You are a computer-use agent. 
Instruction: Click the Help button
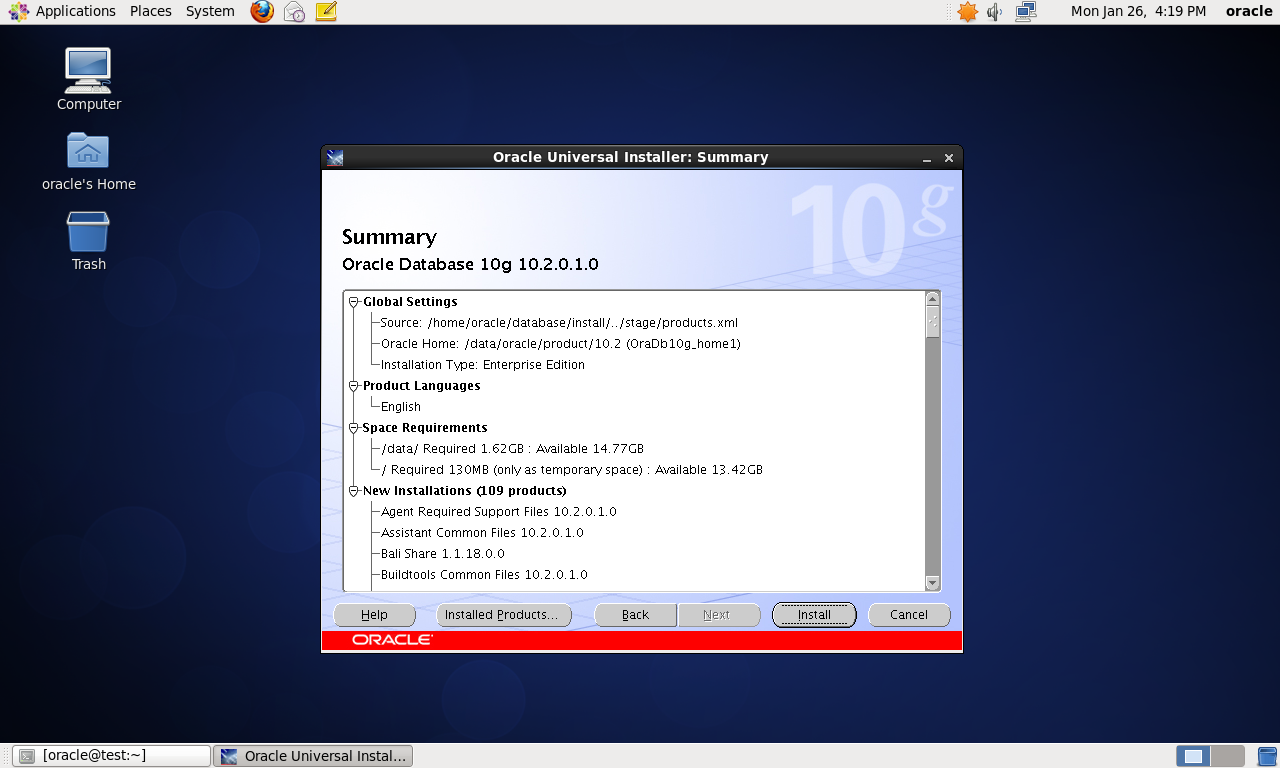[374, 615]
